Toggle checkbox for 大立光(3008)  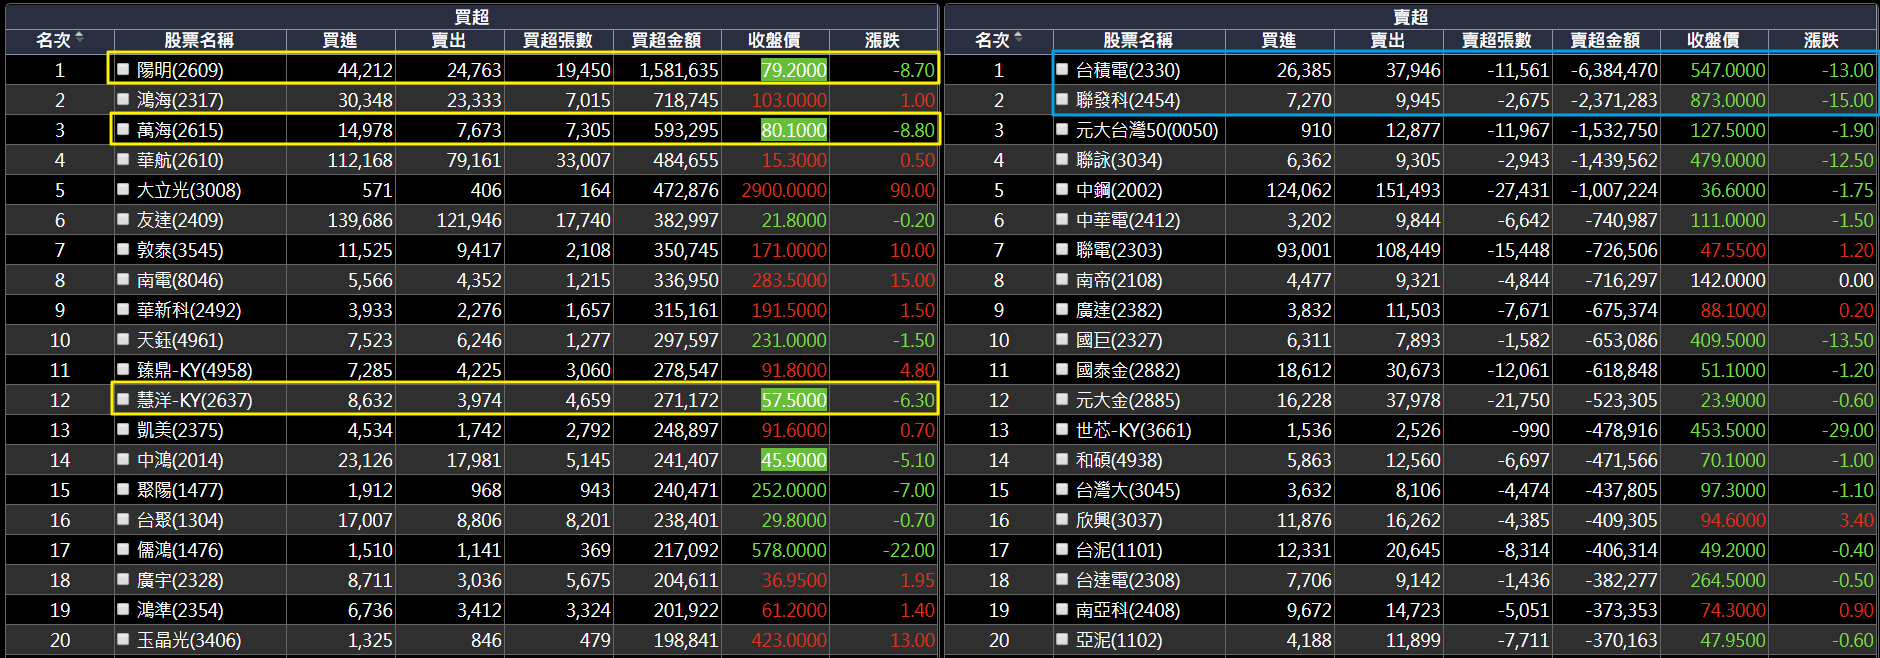[x=123, y=190]
